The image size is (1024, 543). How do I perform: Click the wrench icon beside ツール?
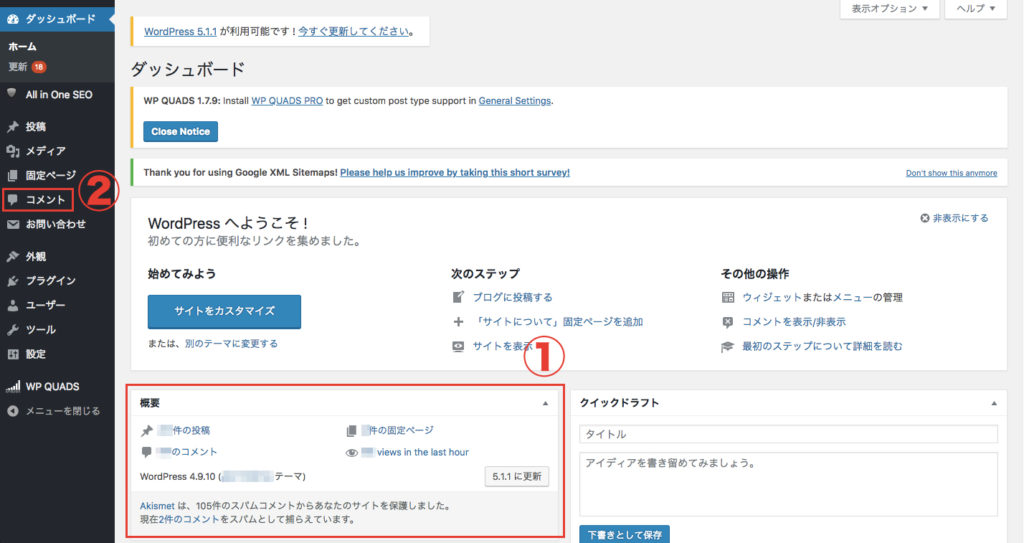12,330
